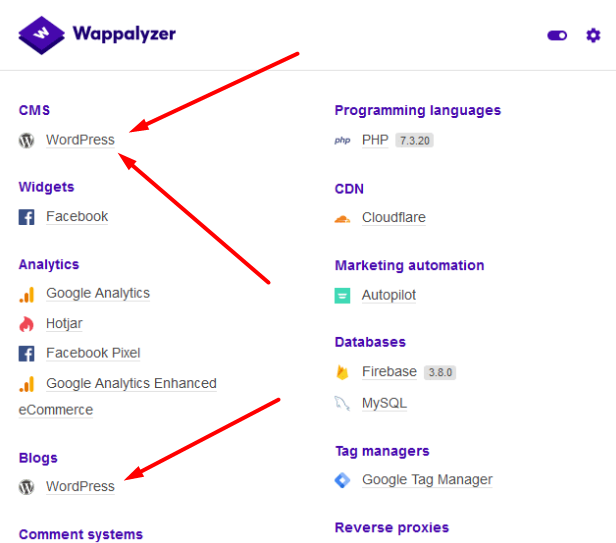Select the CMS category heading
The height and width of the screenshot is (543, 616).
pos(35,110)
